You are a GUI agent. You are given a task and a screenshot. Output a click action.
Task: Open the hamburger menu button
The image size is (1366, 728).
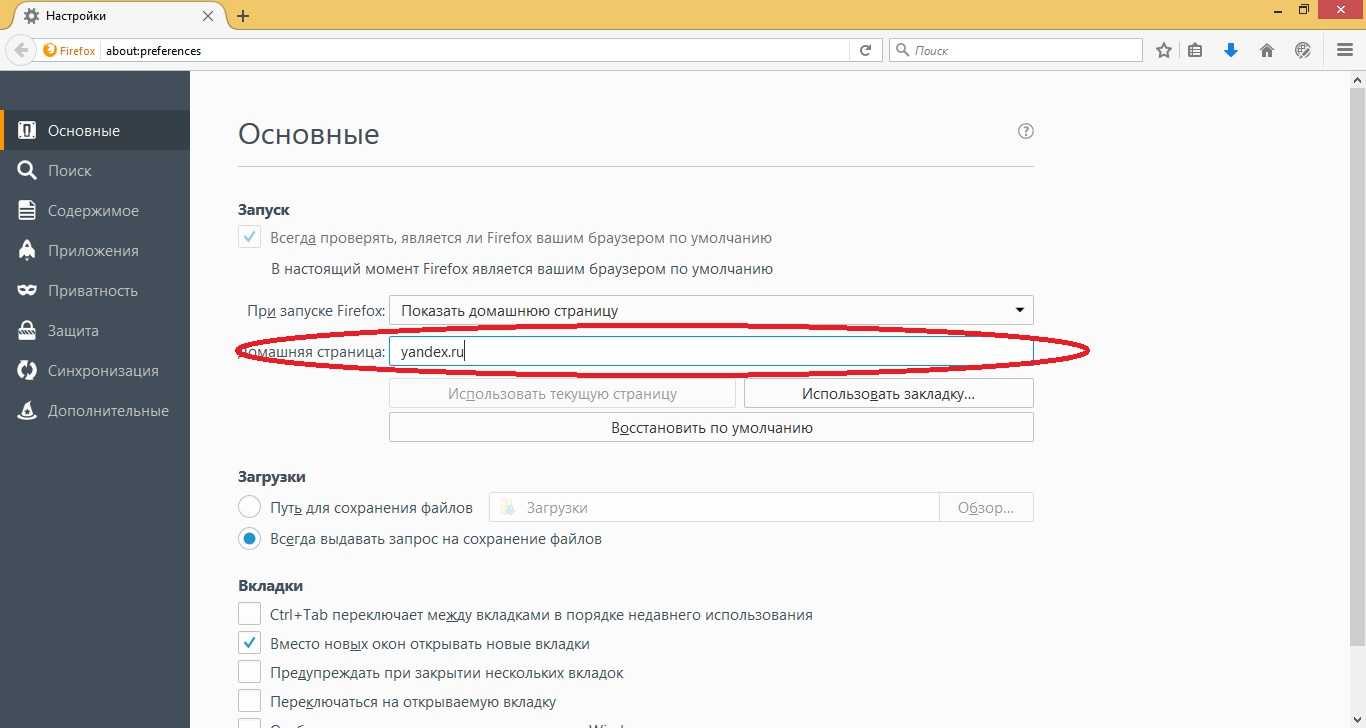coord(1345,50)
